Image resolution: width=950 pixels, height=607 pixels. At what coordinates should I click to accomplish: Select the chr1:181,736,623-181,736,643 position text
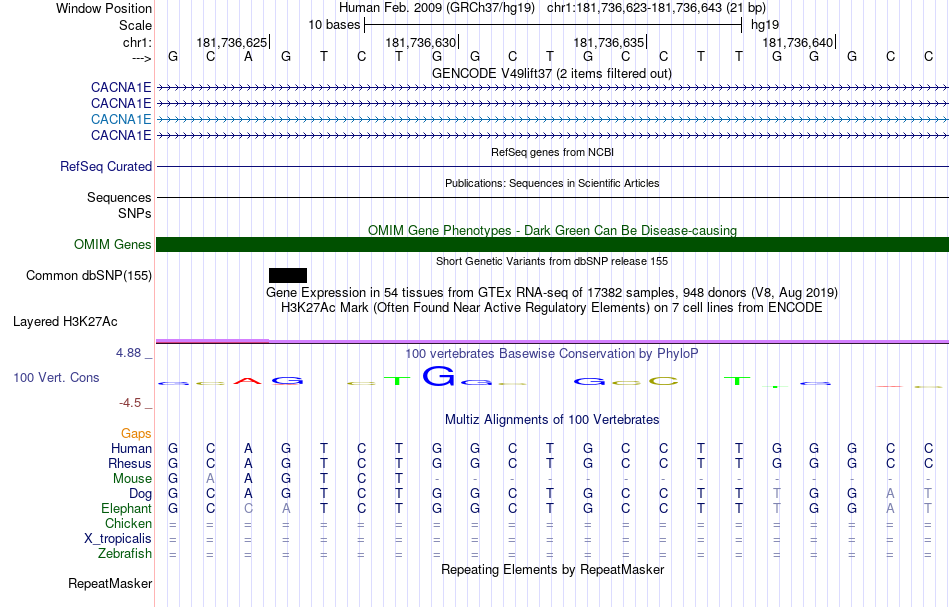(x=656, y=8)
